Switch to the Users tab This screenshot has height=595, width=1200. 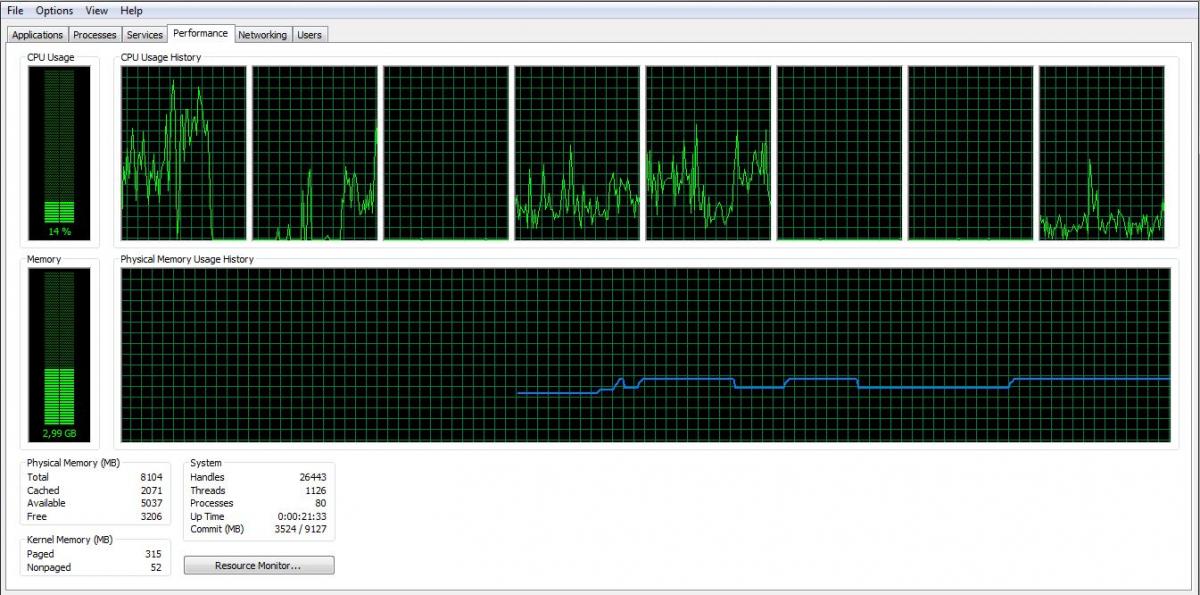tap(310, 34)
